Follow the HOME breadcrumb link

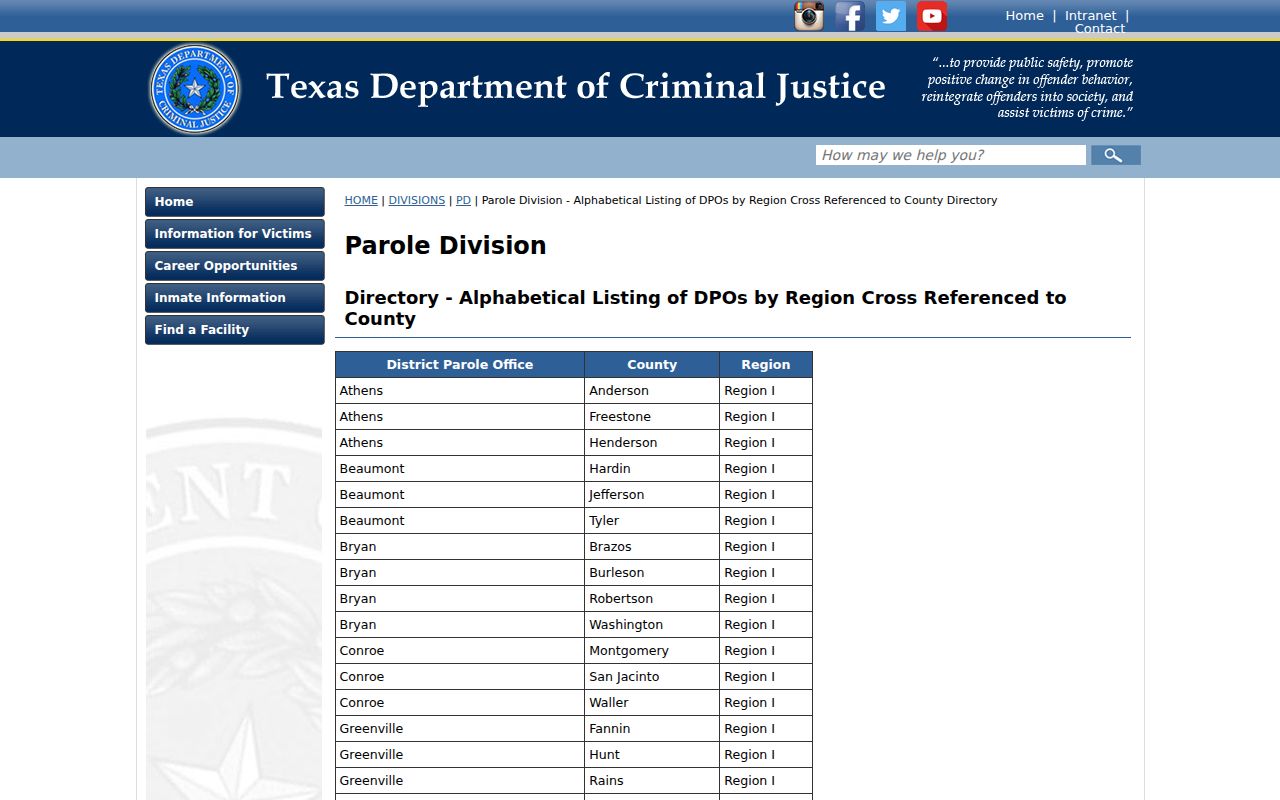(x=361, y=200)
